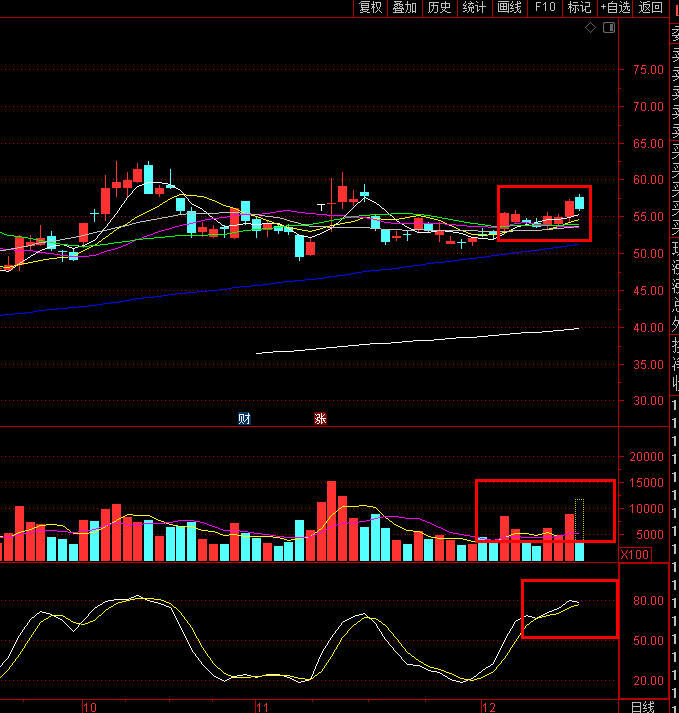Click the red 涨 marker icon
This screenshot has width=679, height=713.
click(x=320, y=418)
